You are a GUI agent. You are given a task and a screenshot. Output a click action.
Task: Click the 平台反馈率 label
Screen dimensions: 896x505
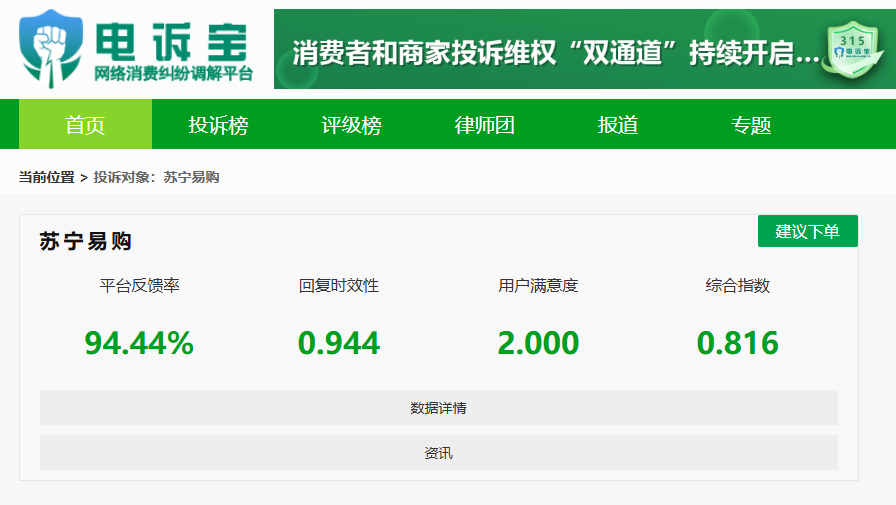click(139, 285)
